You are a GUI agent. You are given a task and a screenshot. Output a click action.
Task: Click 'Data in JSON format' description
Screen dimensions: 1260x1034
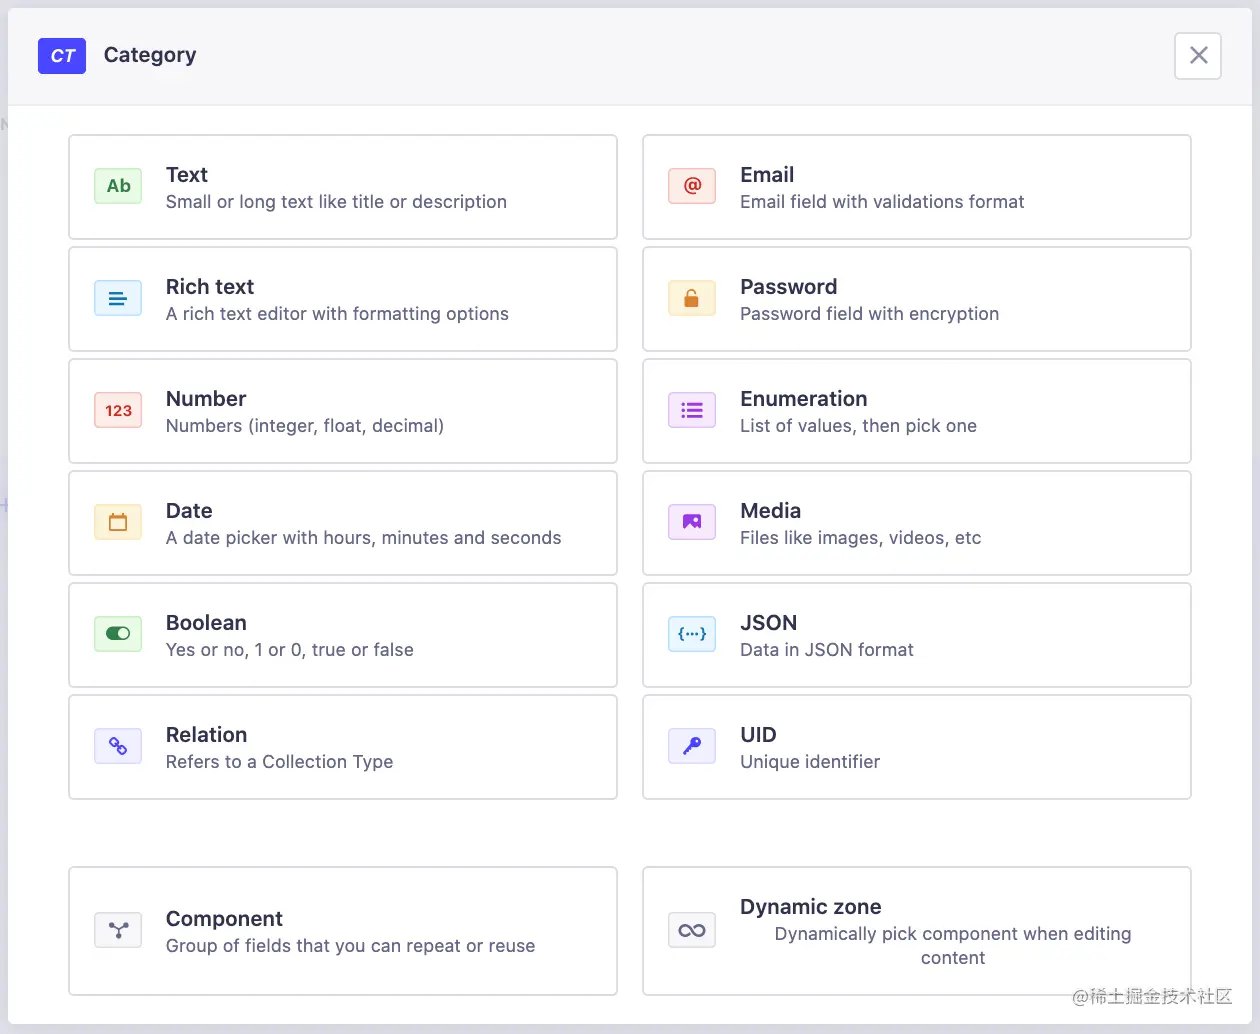pyautogui.click(x=827, y=650)
